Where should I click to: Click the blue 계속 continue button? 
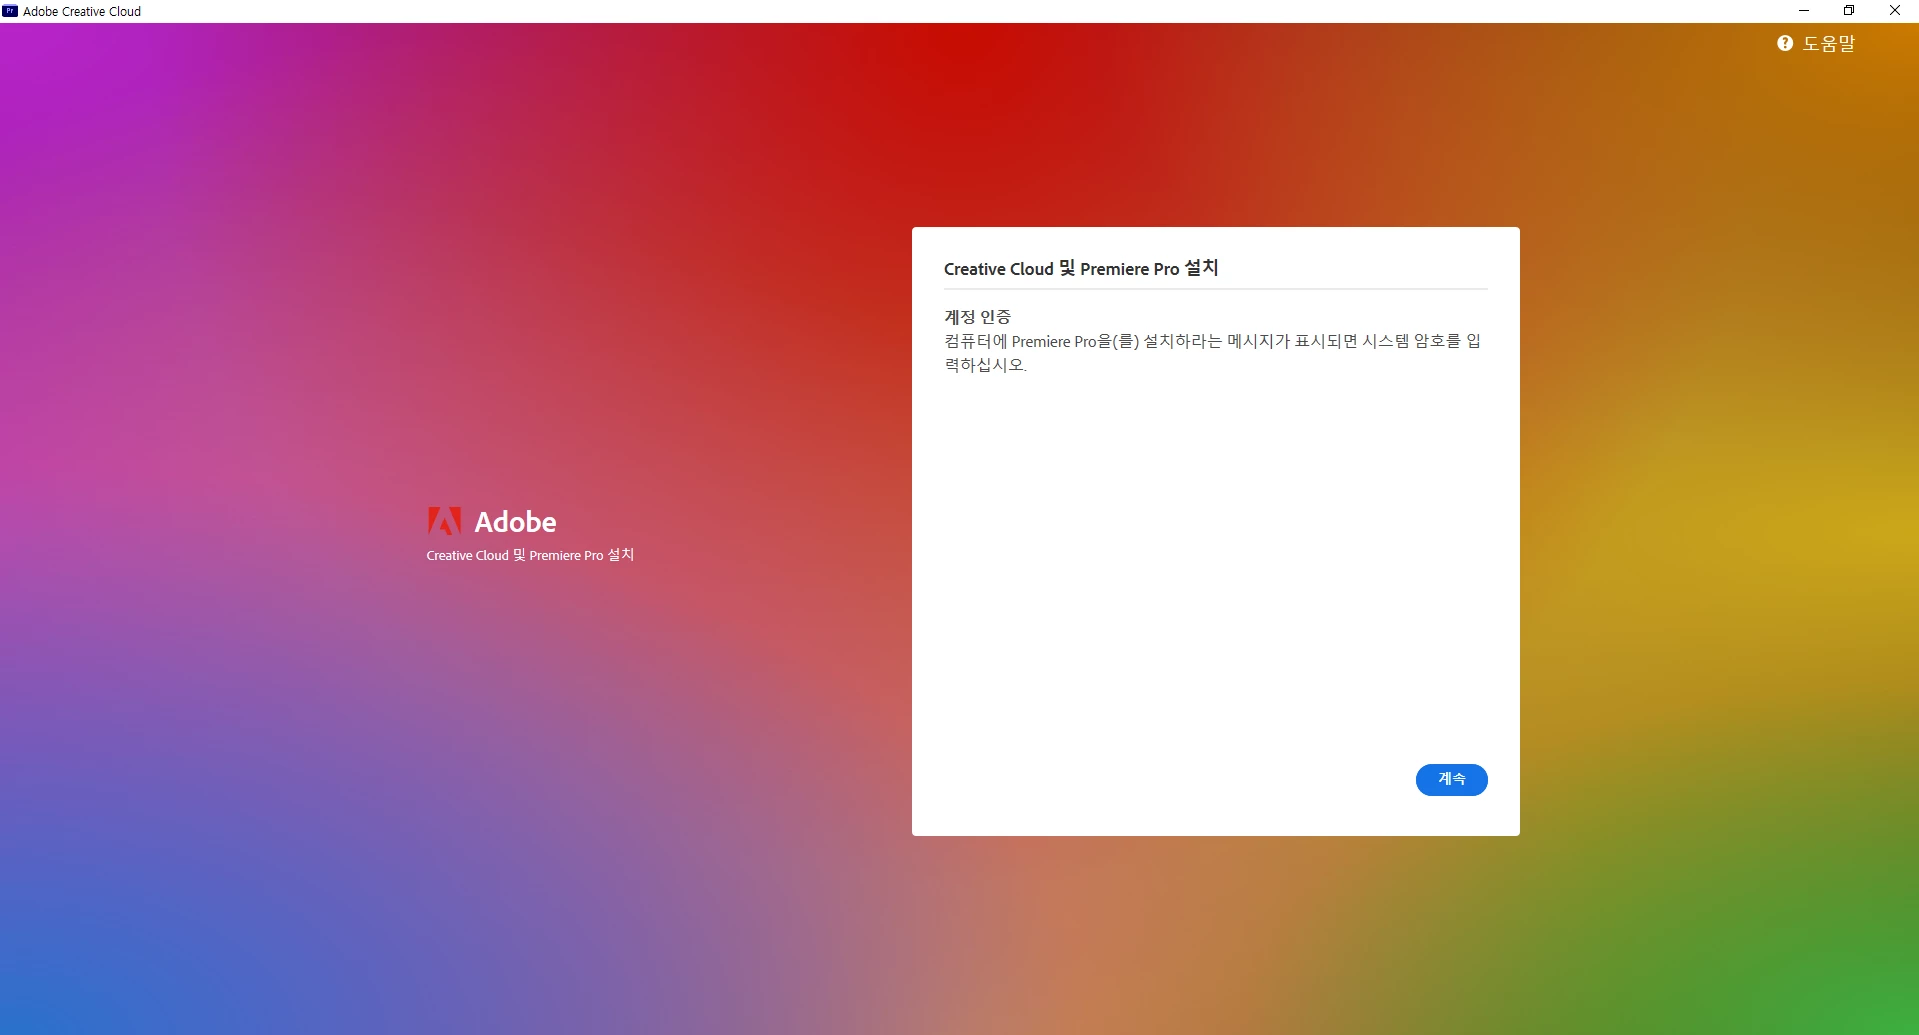(x=1451, y=780)
